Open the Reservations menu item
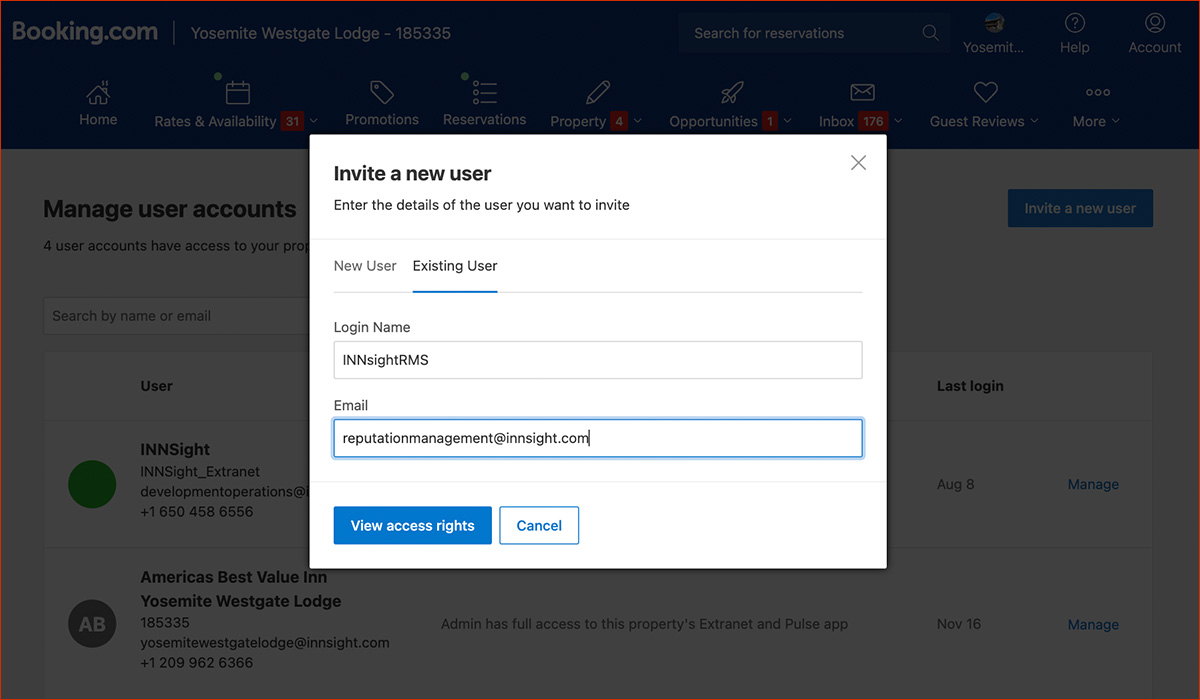Screen dimensions: 1200x700 (x=485, y=120)
